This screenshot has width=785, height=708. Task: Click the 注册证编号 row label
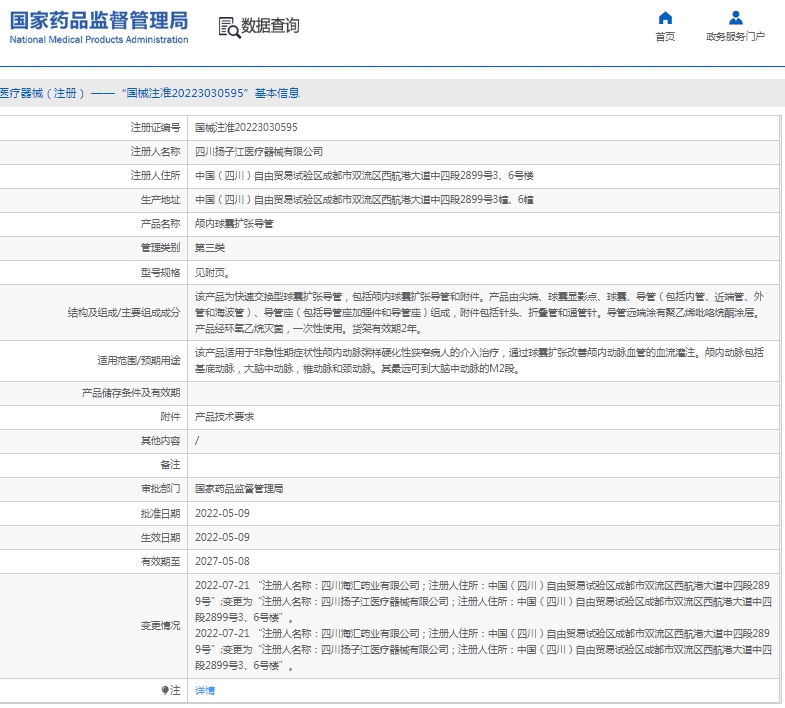pyautogui.click(x=156, y=128)
